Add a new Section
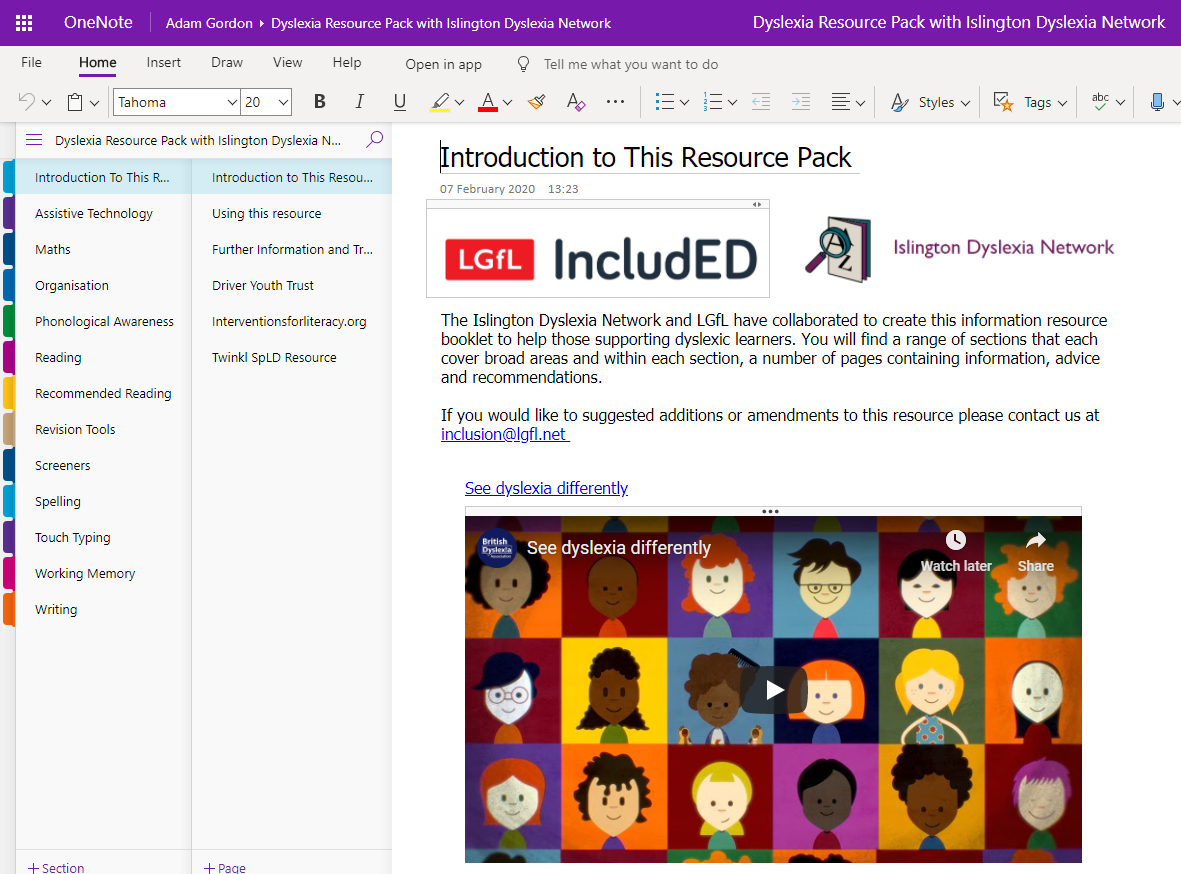1181x874 pixels. coord(56,867)
